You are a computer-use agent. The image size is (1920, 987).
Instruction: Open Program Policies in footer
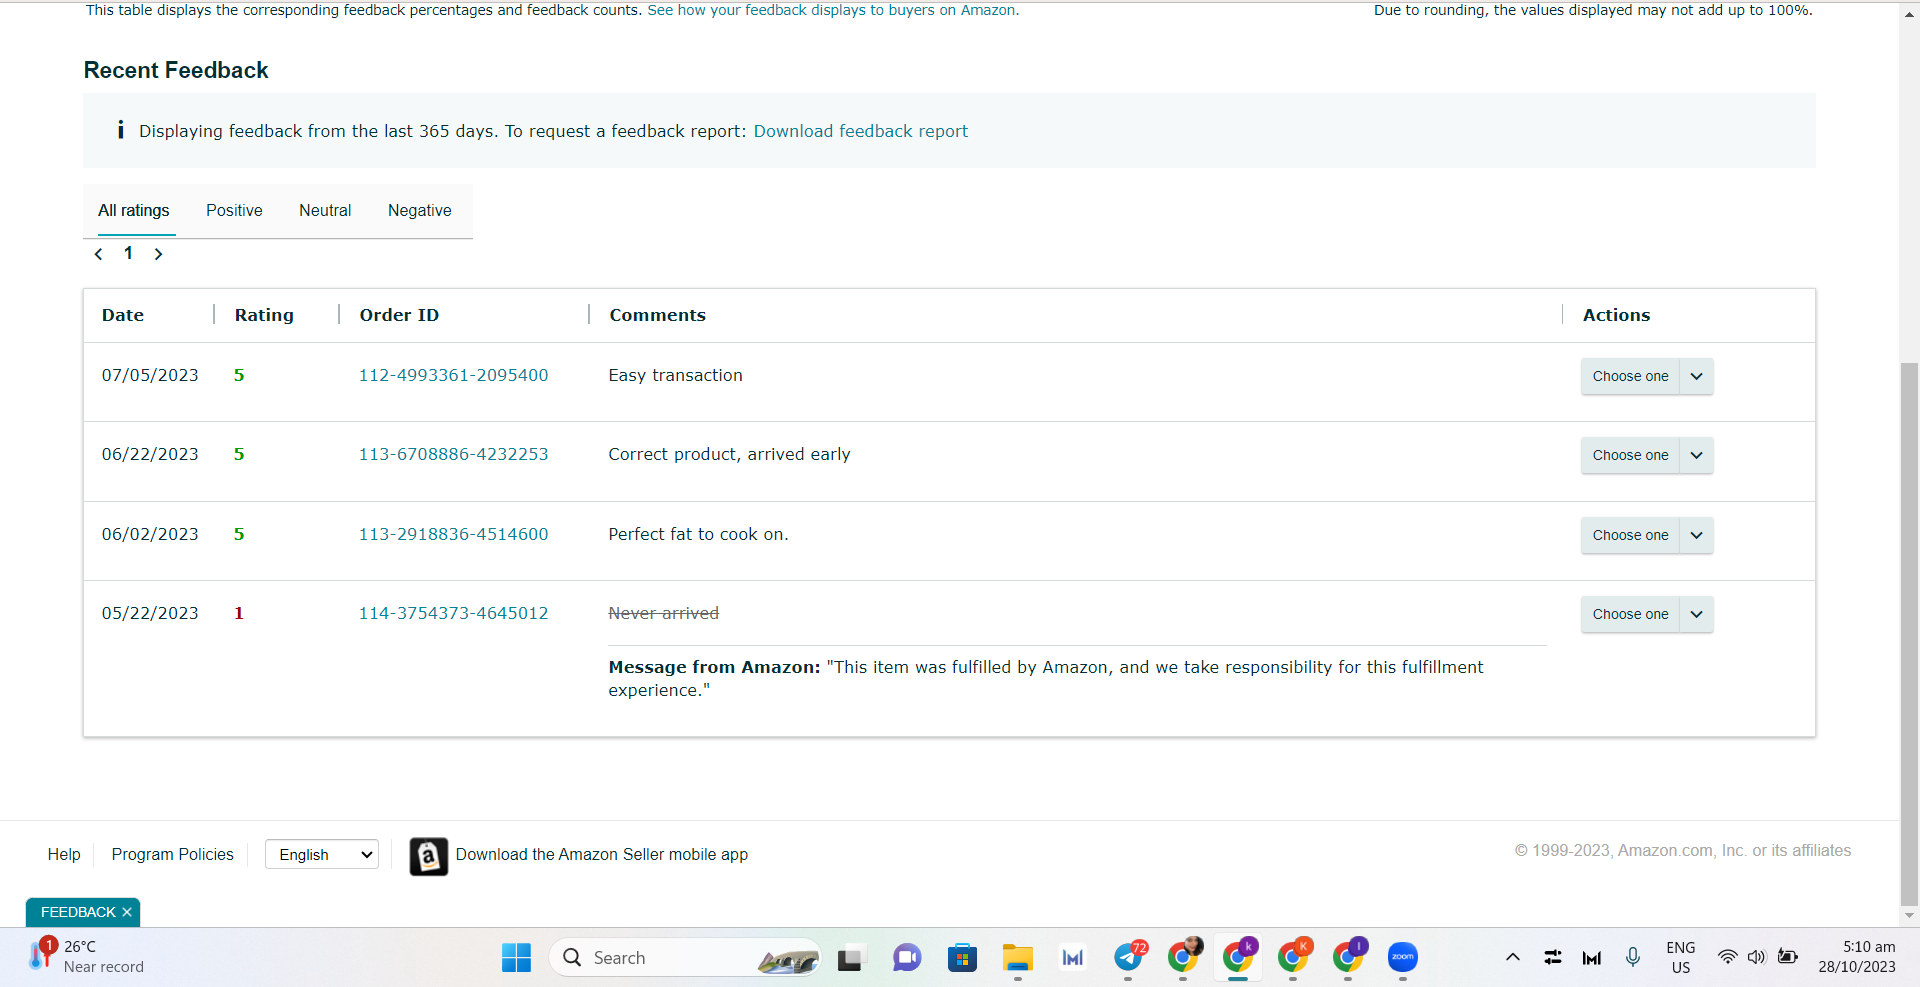(173, 854)
